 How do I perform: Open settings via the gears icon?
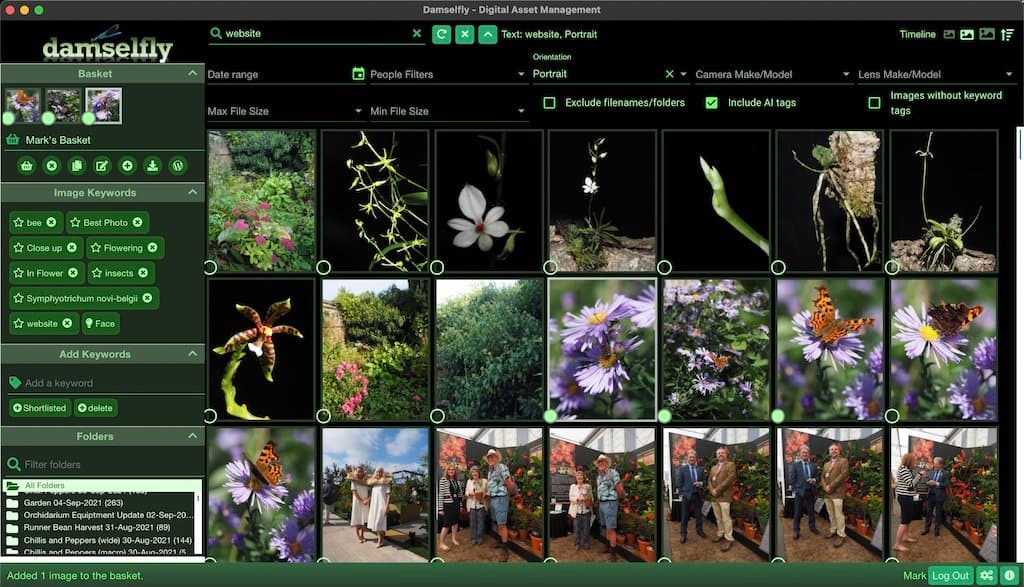tap(986, 576)
